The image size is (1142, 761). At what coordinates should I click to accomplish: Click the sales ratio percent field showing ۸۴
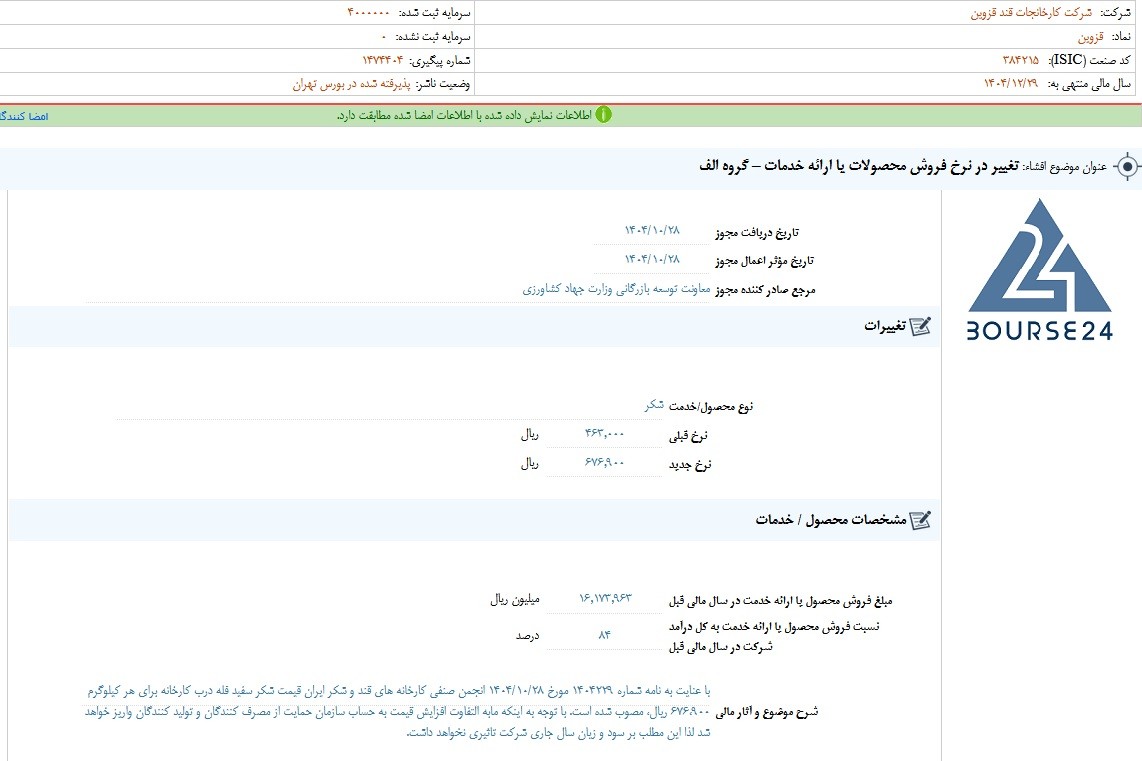tap(605, 636)
